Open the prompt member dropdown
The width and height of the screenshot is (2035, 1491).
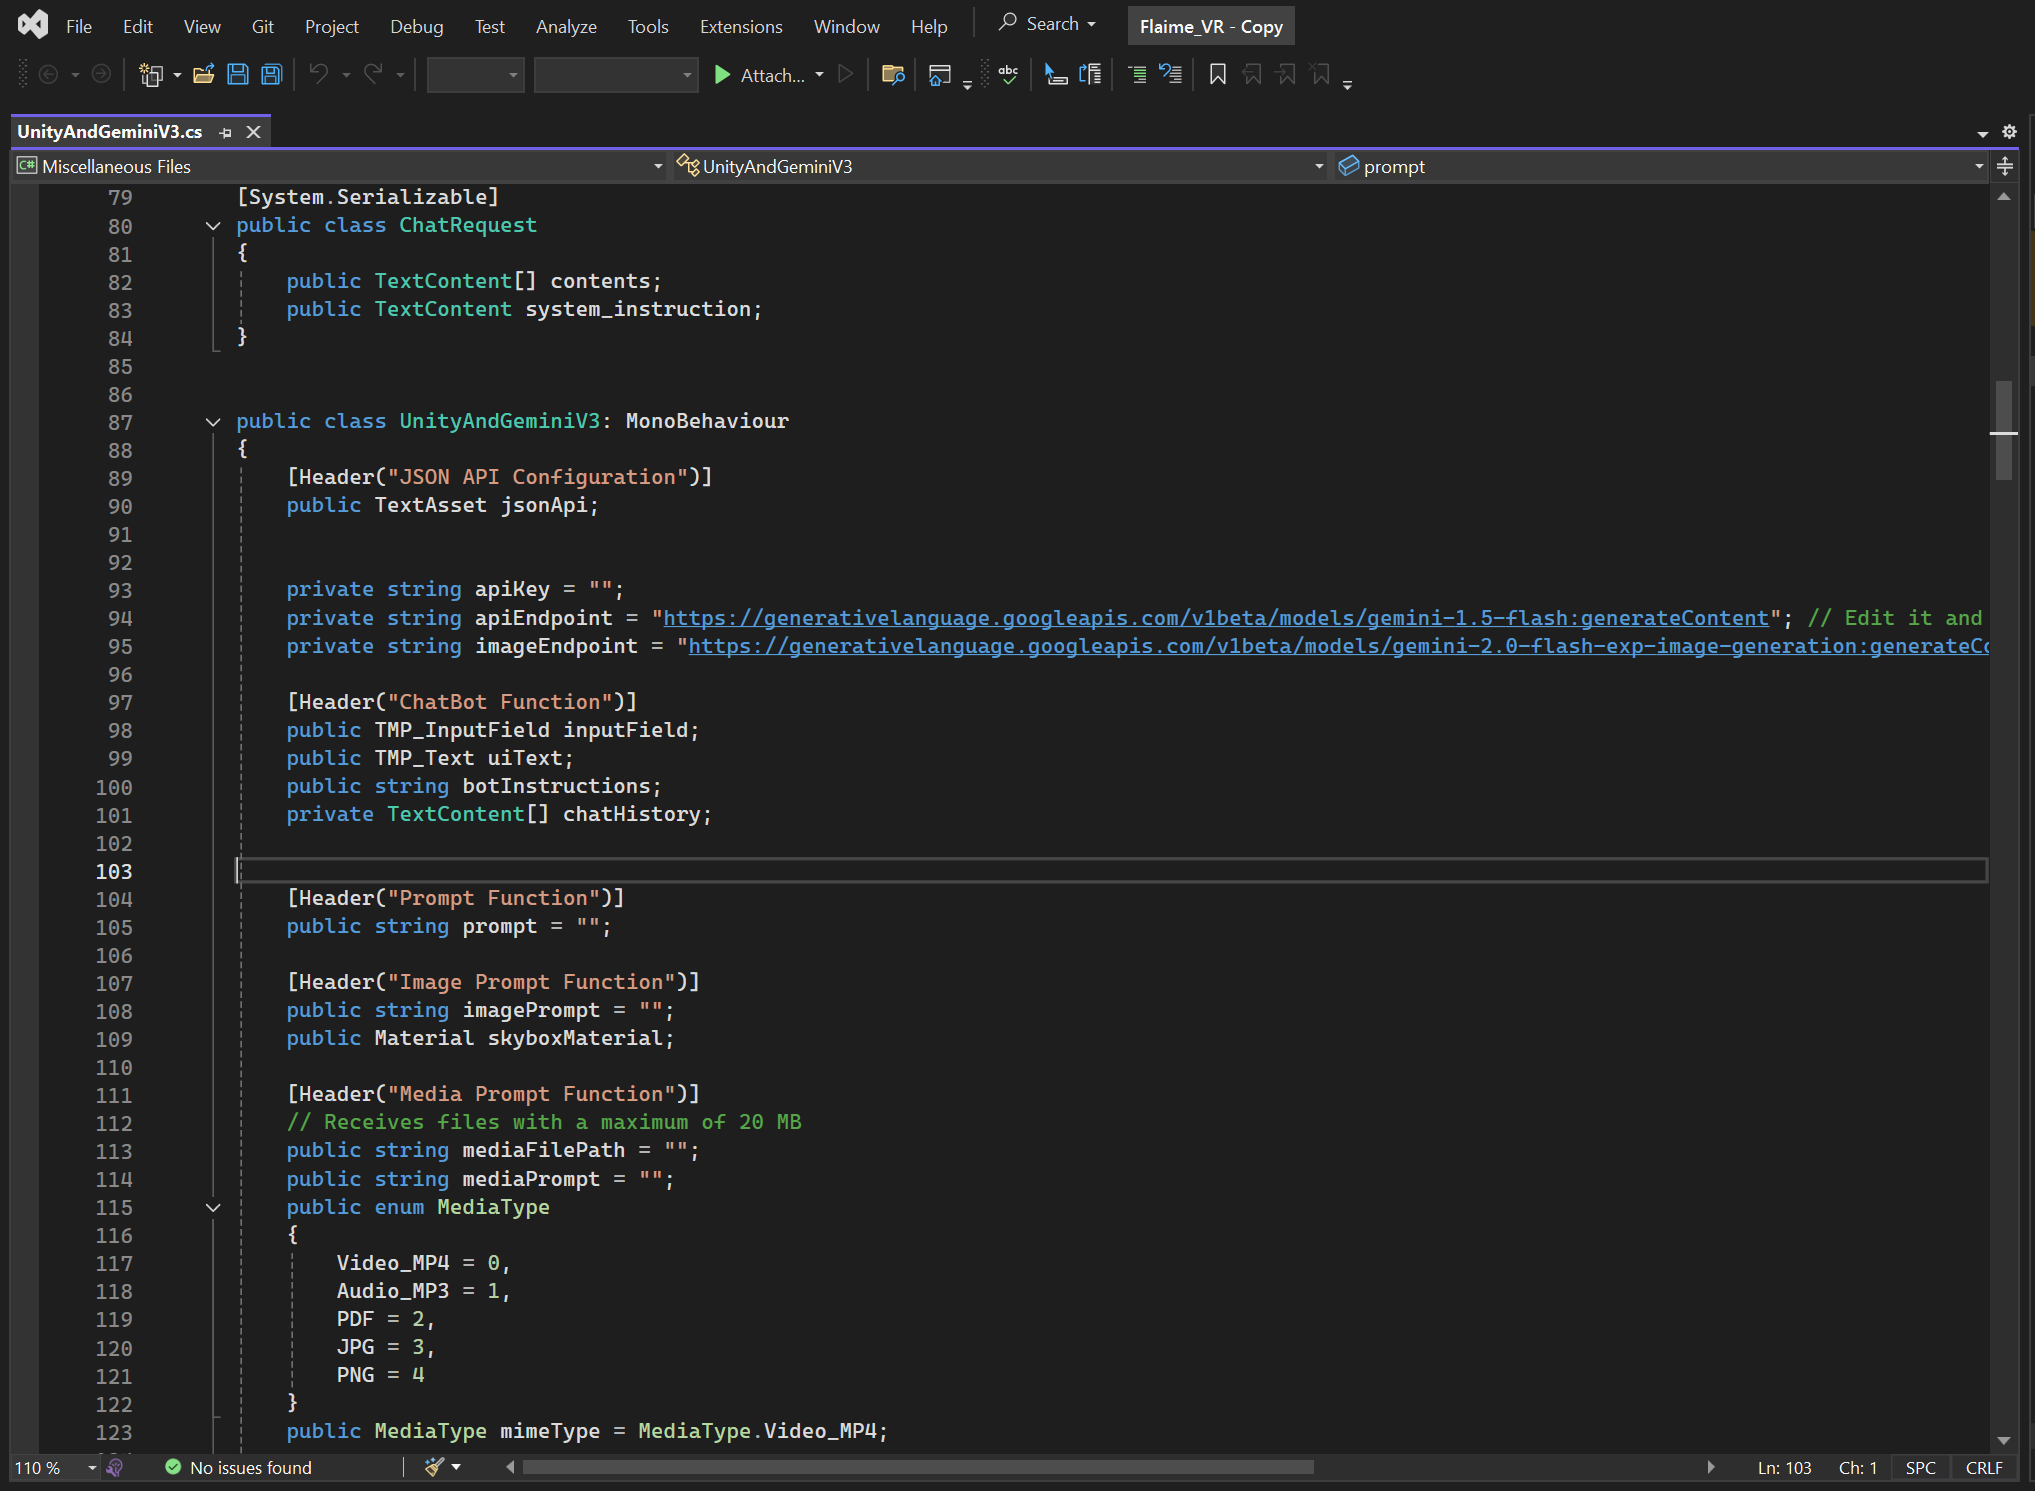click(1978, 167)
